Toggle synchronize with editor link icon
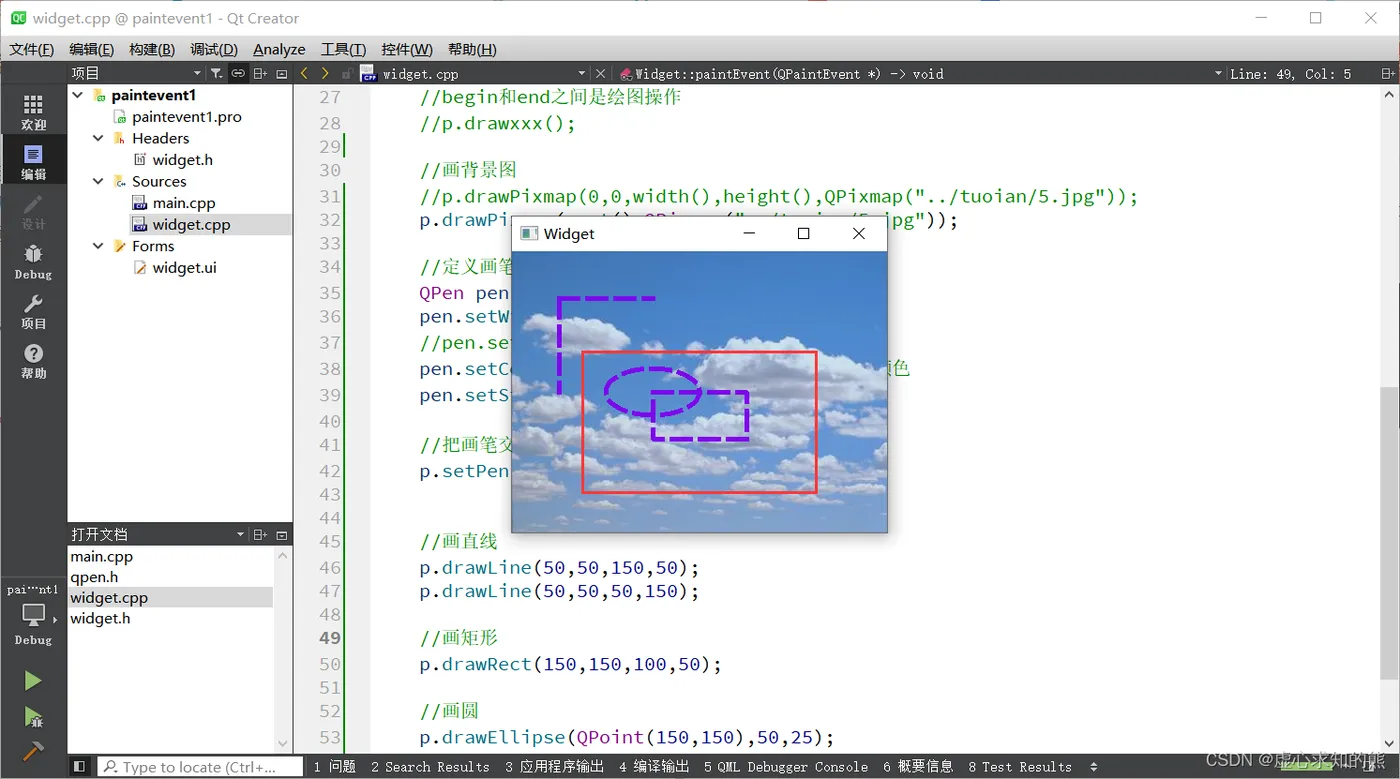This screenshot has height=779, width=1400. (238, 73)
